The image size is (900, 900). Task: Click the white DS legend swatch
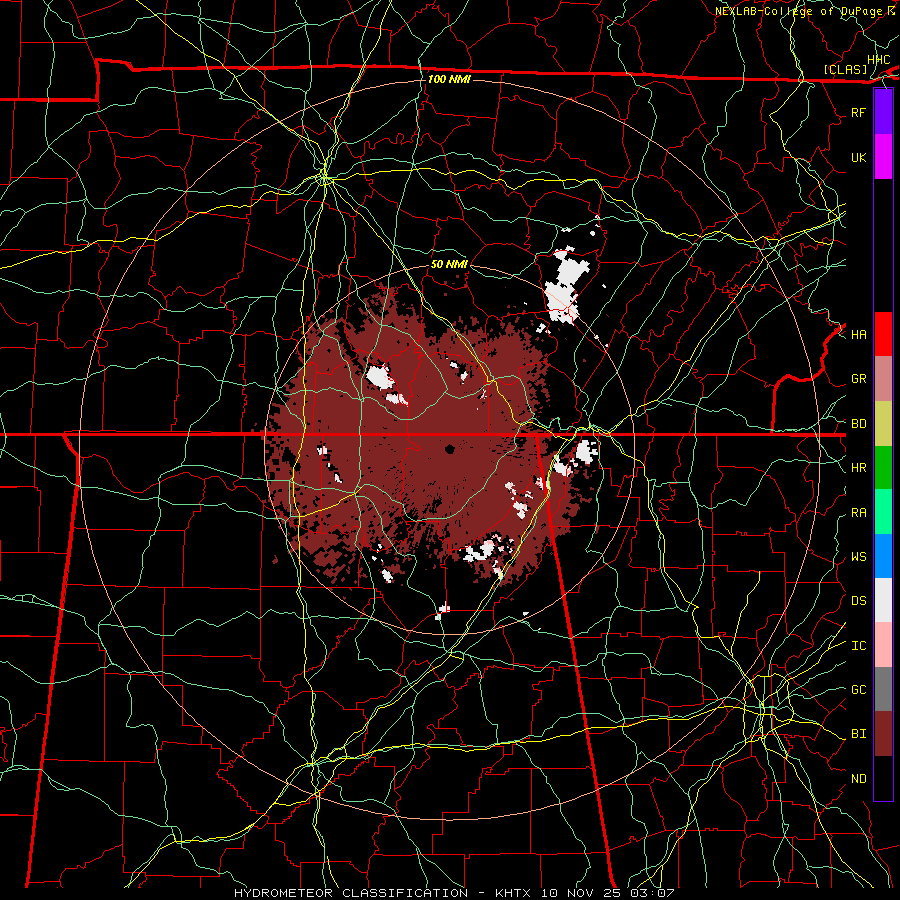coord(883,600)
